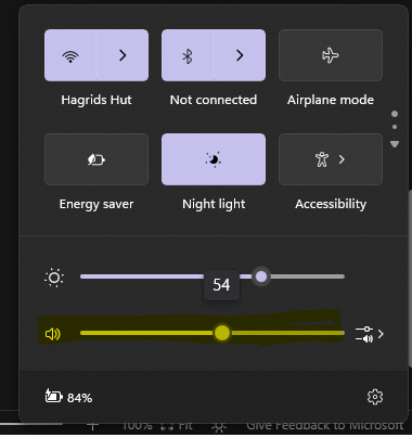This screenshot has width=412, height=435.
Task: Enable Airplane mode tile
Action: (331, 55)
